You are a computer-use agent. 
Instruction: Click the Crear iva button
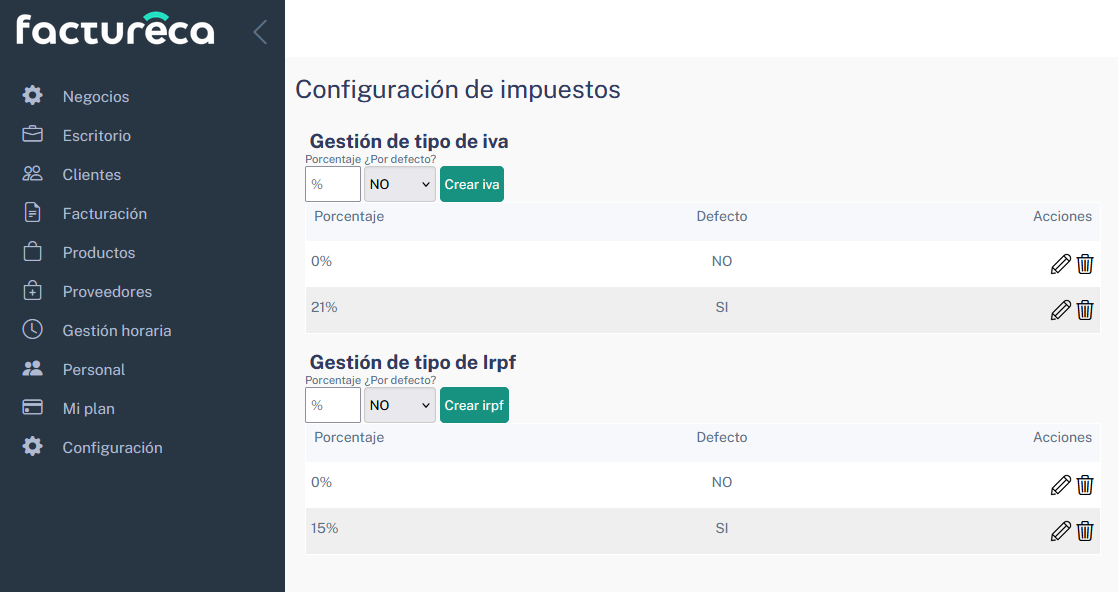tap(471, 184)
